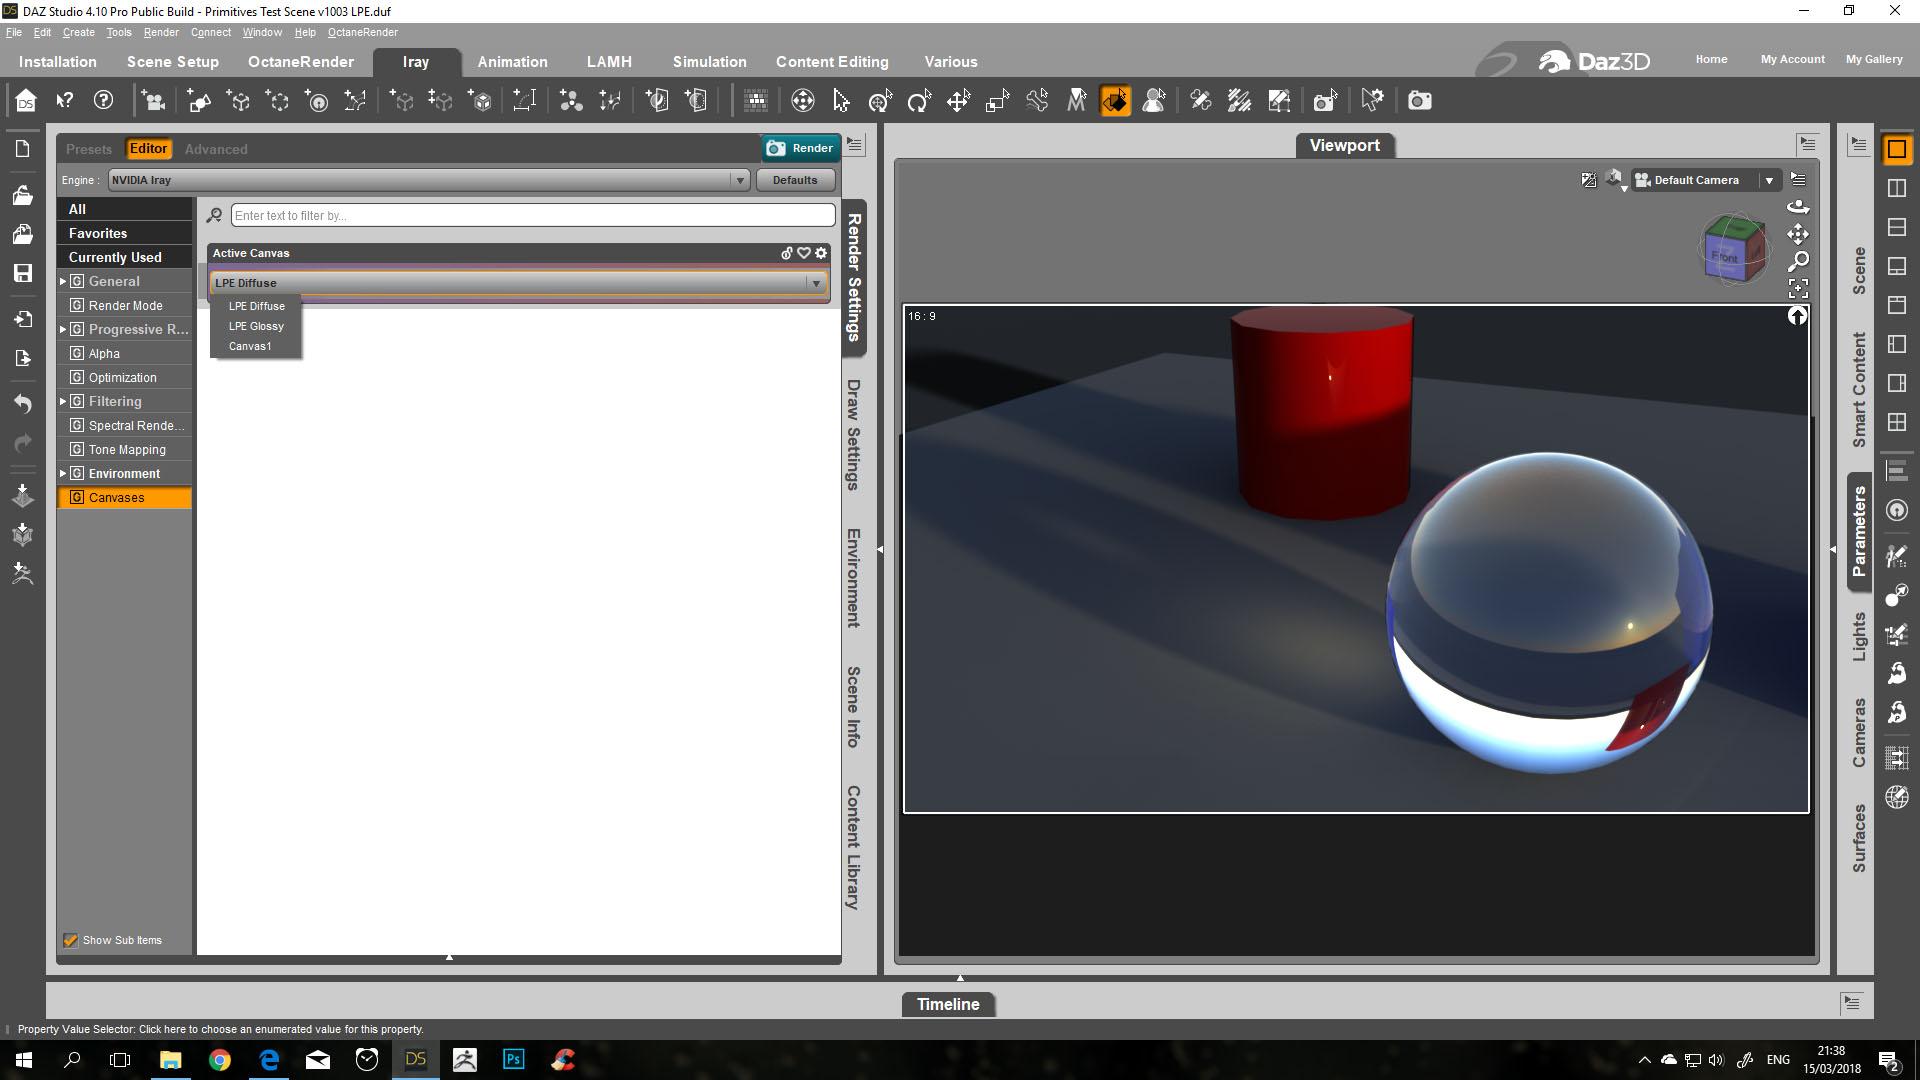Click the viewport frame zoom magnifier icon
The image size is (1920, 1080).
coord(1798,262)
